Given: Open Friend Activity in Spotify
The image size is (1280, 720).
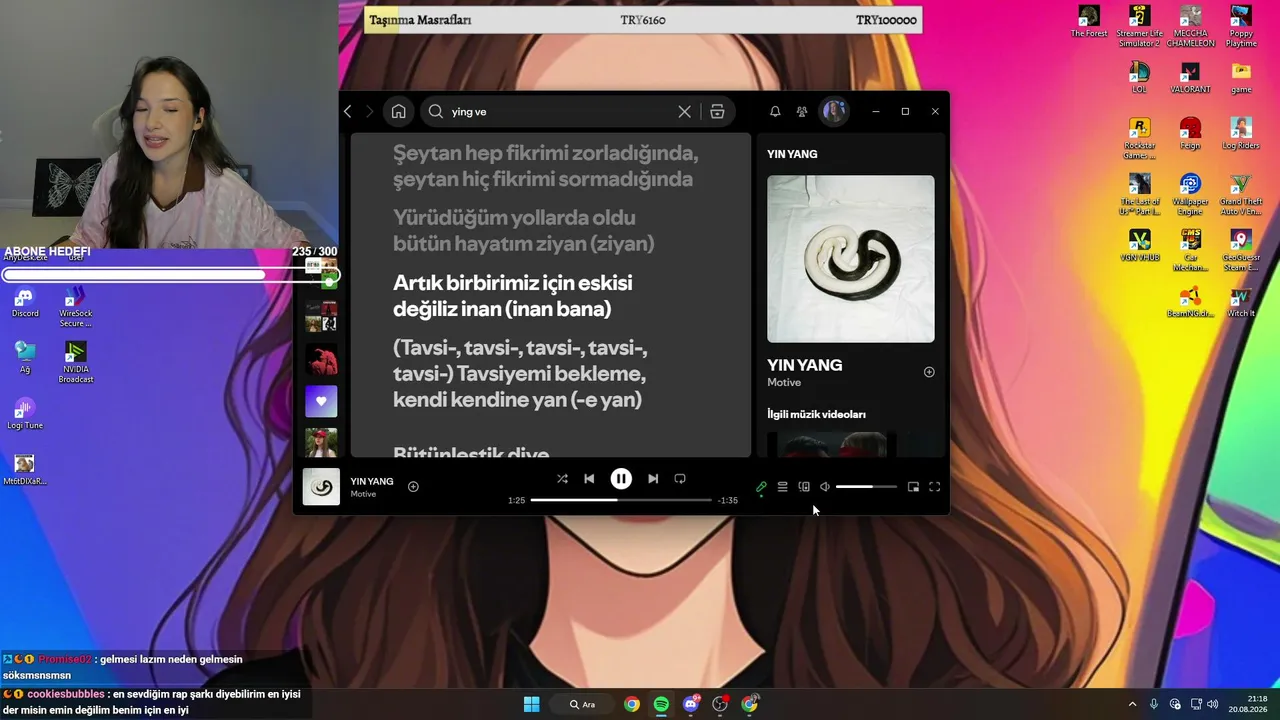Looking at the screenshot, I should 802,112.
